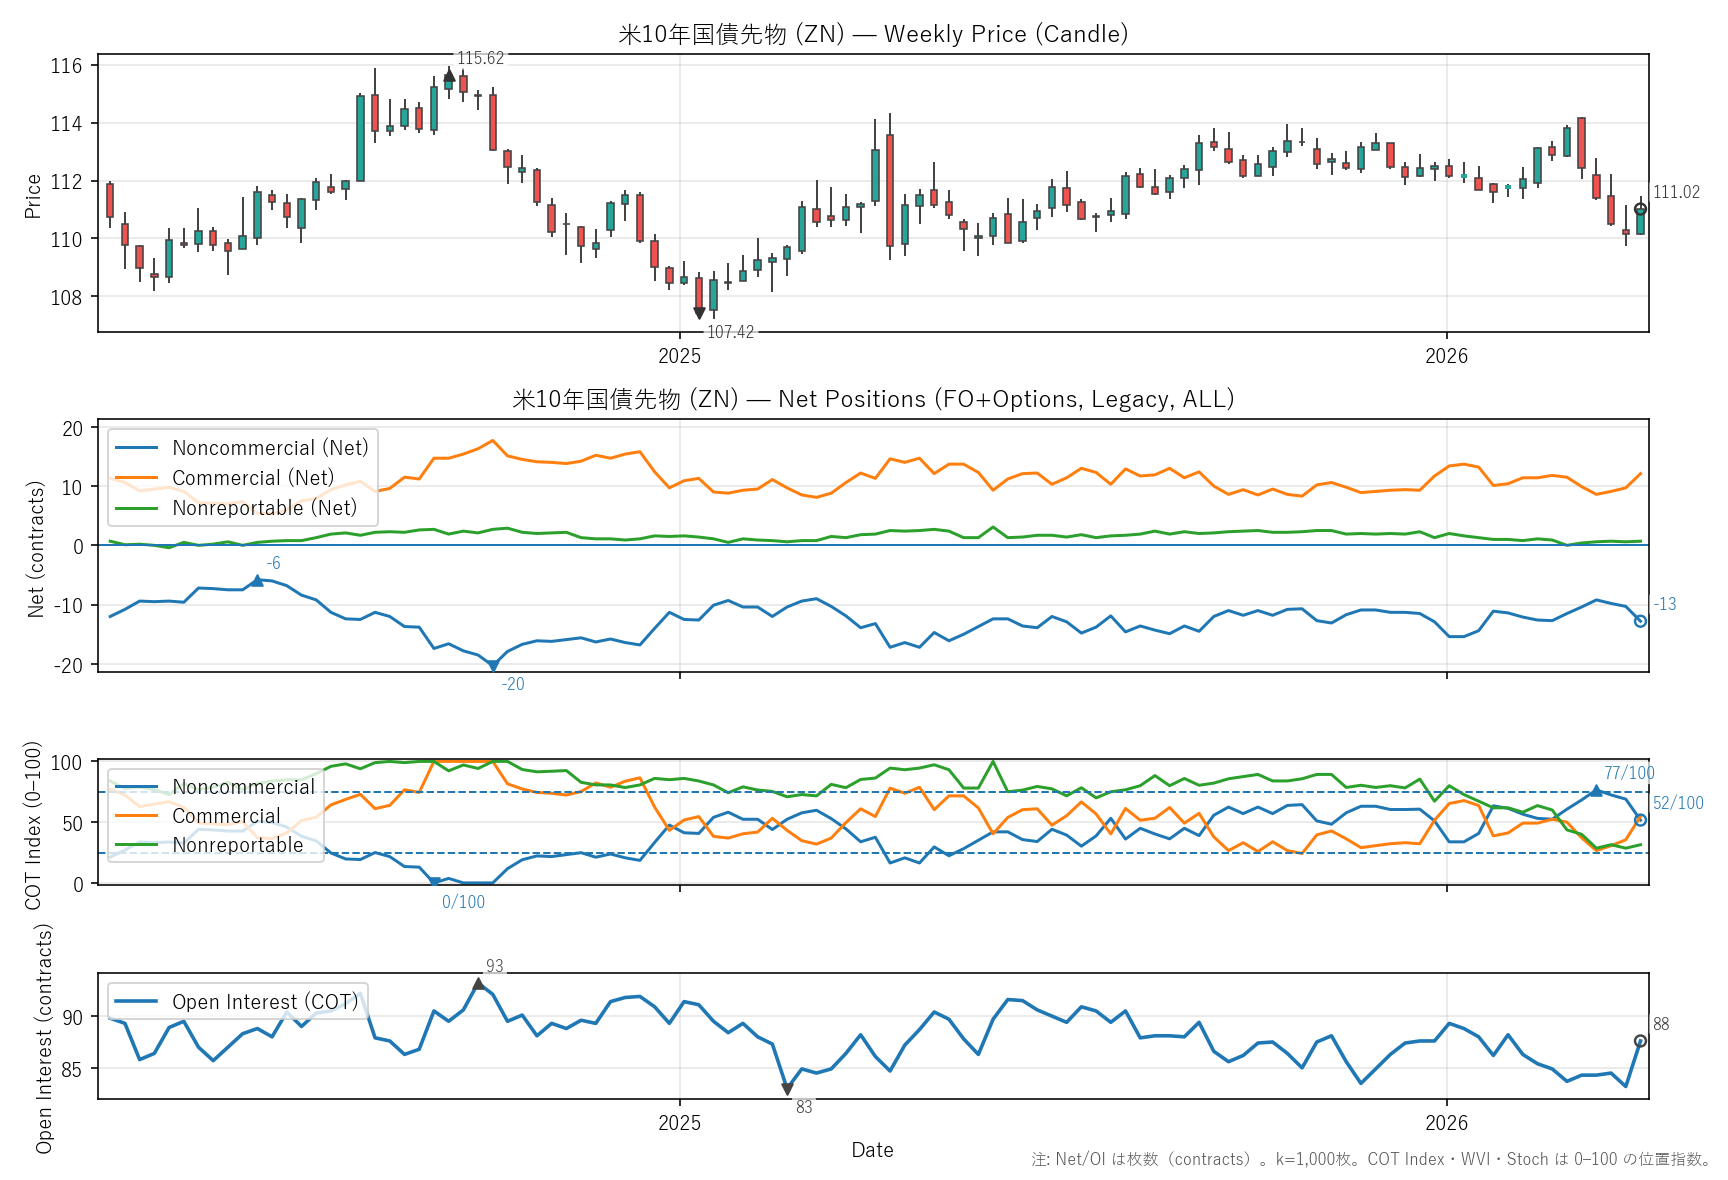This screenshot has width=1728, height=1180.
Task: Click the 2026 label on the bottom date axis
Action: (1446, 1123)
